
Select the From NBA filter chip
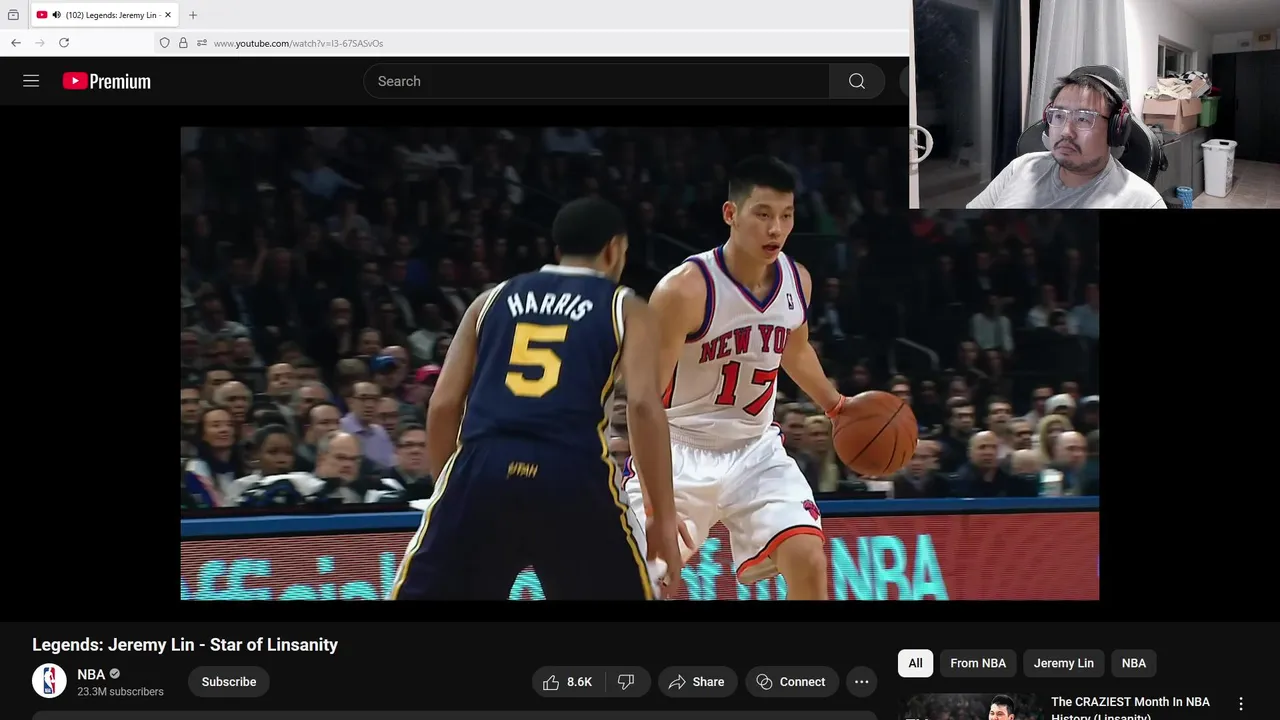[x=978, y=663]
